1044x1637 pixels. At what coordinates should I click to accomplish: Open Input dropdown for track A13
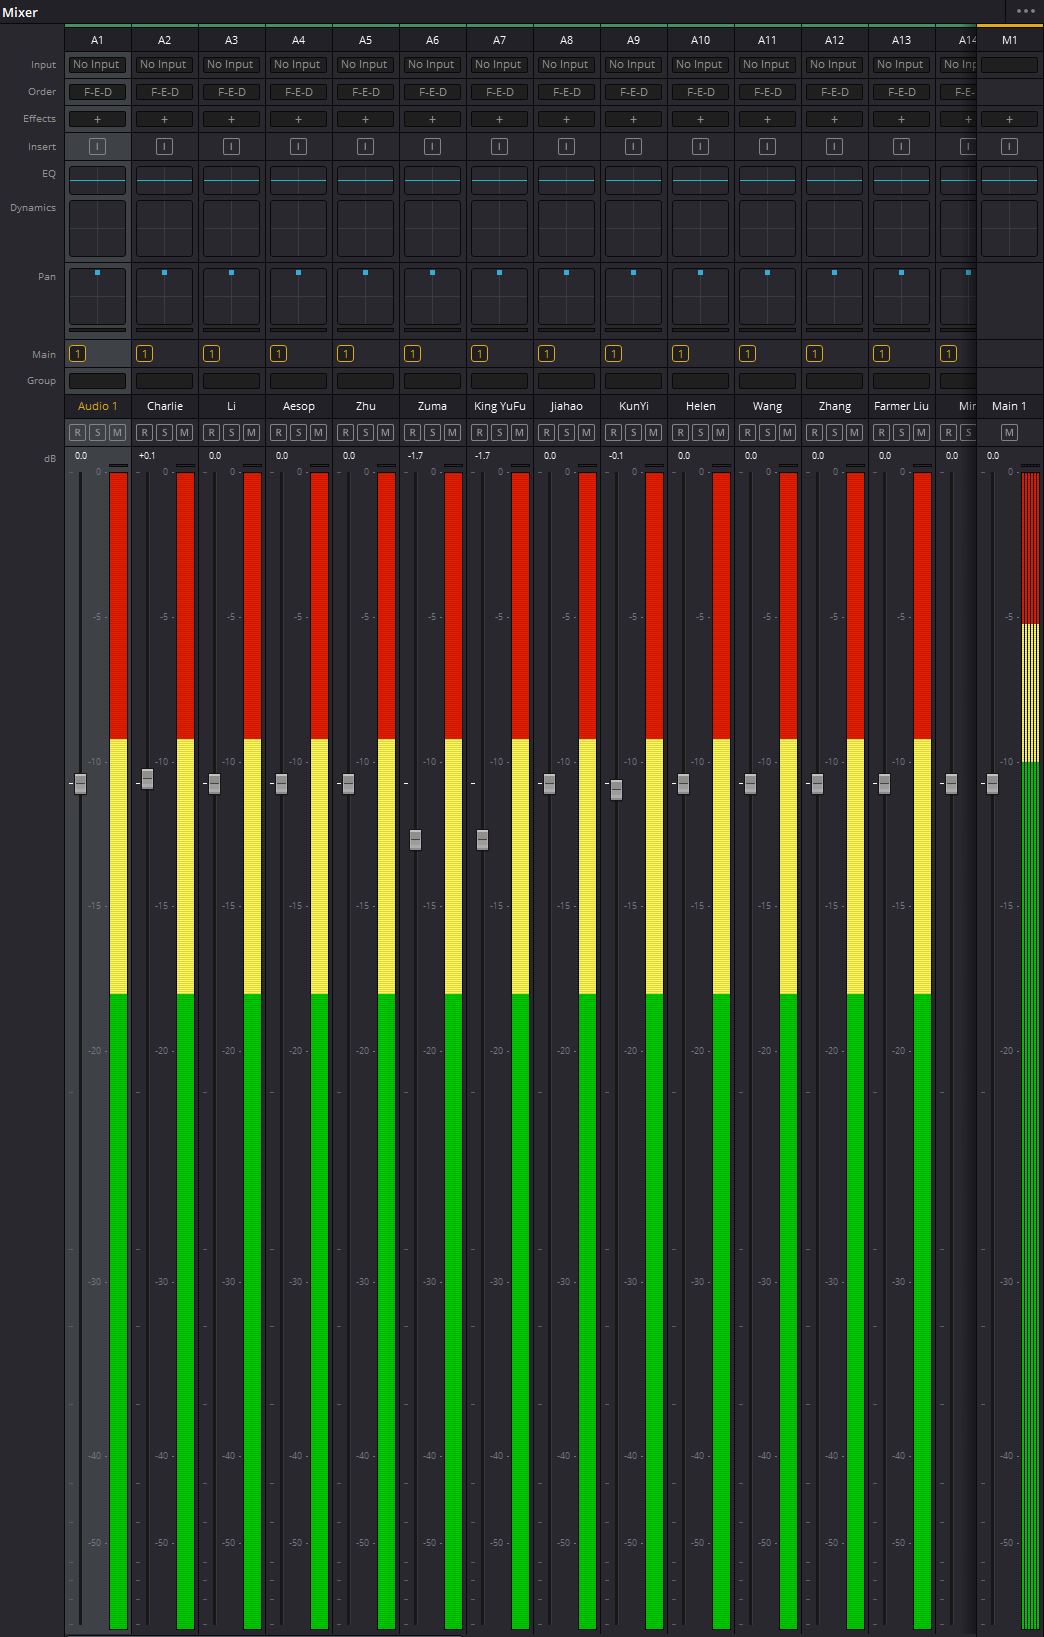(x=901, y=64)
